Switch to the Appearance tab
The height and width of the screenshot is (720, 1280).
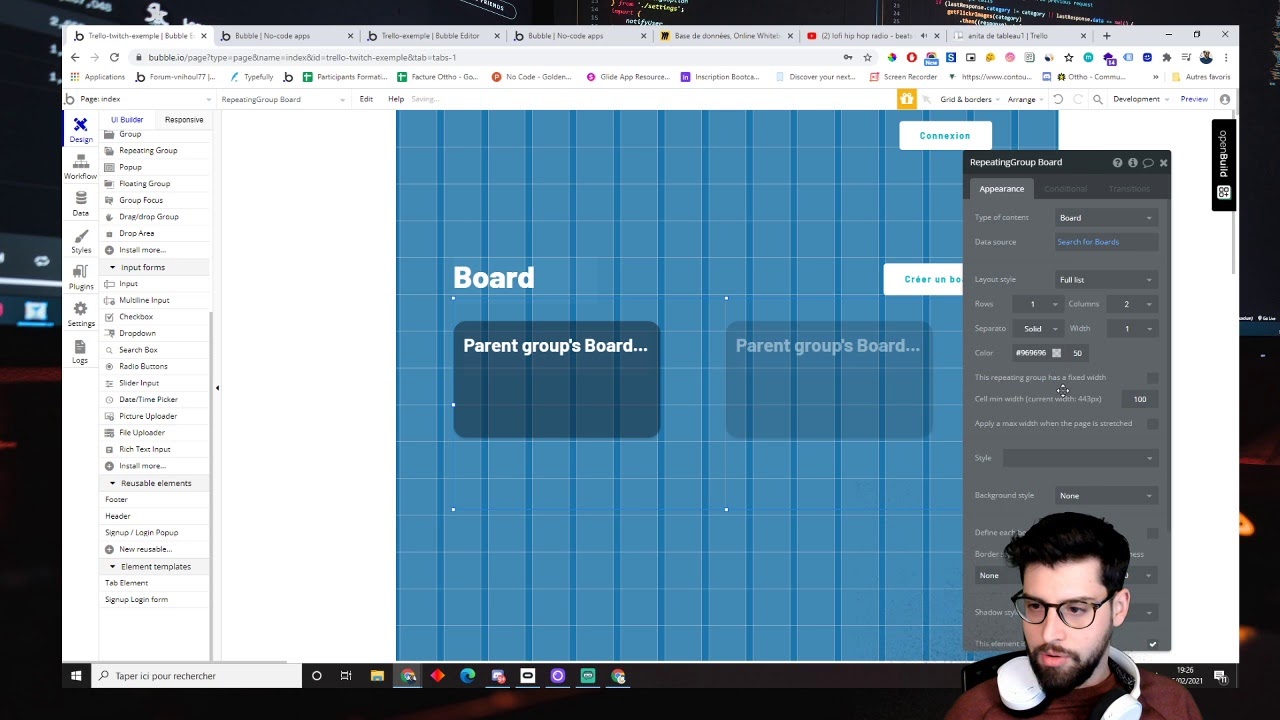pyautogui.click(x=1001, y=189)
